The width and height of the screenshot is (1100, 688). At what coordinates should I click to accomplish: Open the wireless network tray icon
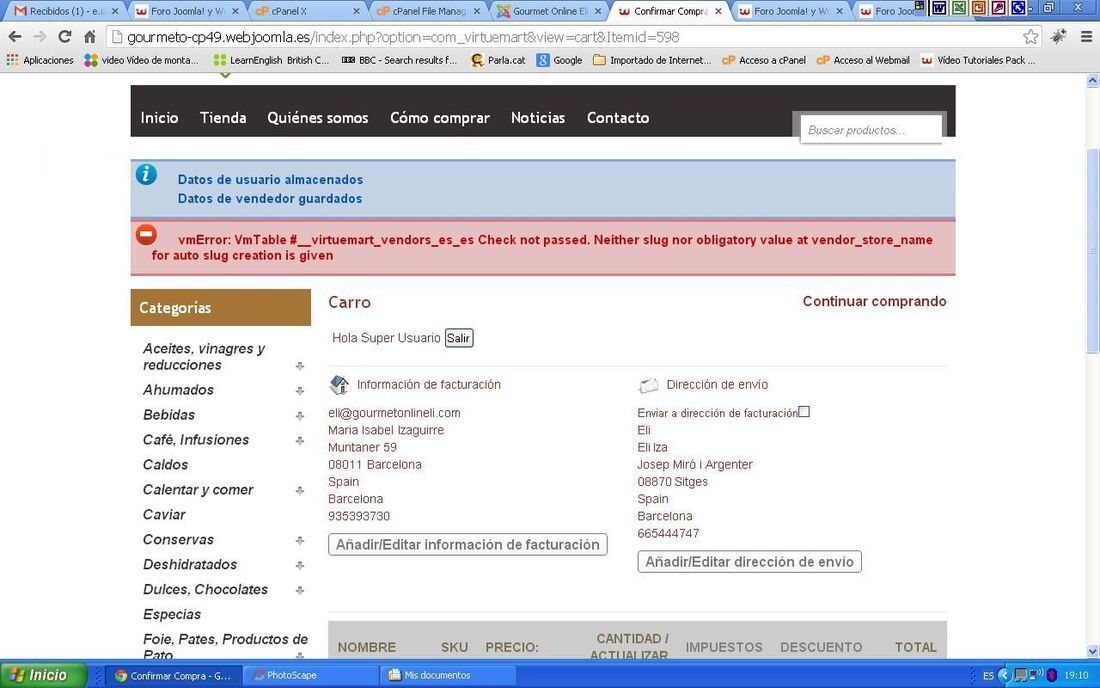pyautogui.click(x=1036, y=675)
